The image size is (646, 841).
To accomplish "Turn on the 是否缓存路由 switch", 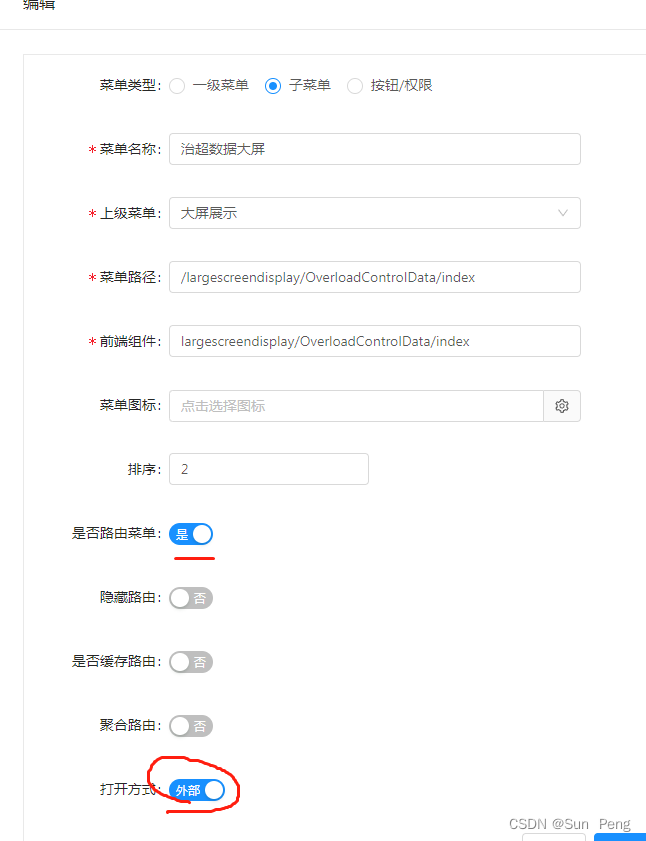I will click(191, 662).
